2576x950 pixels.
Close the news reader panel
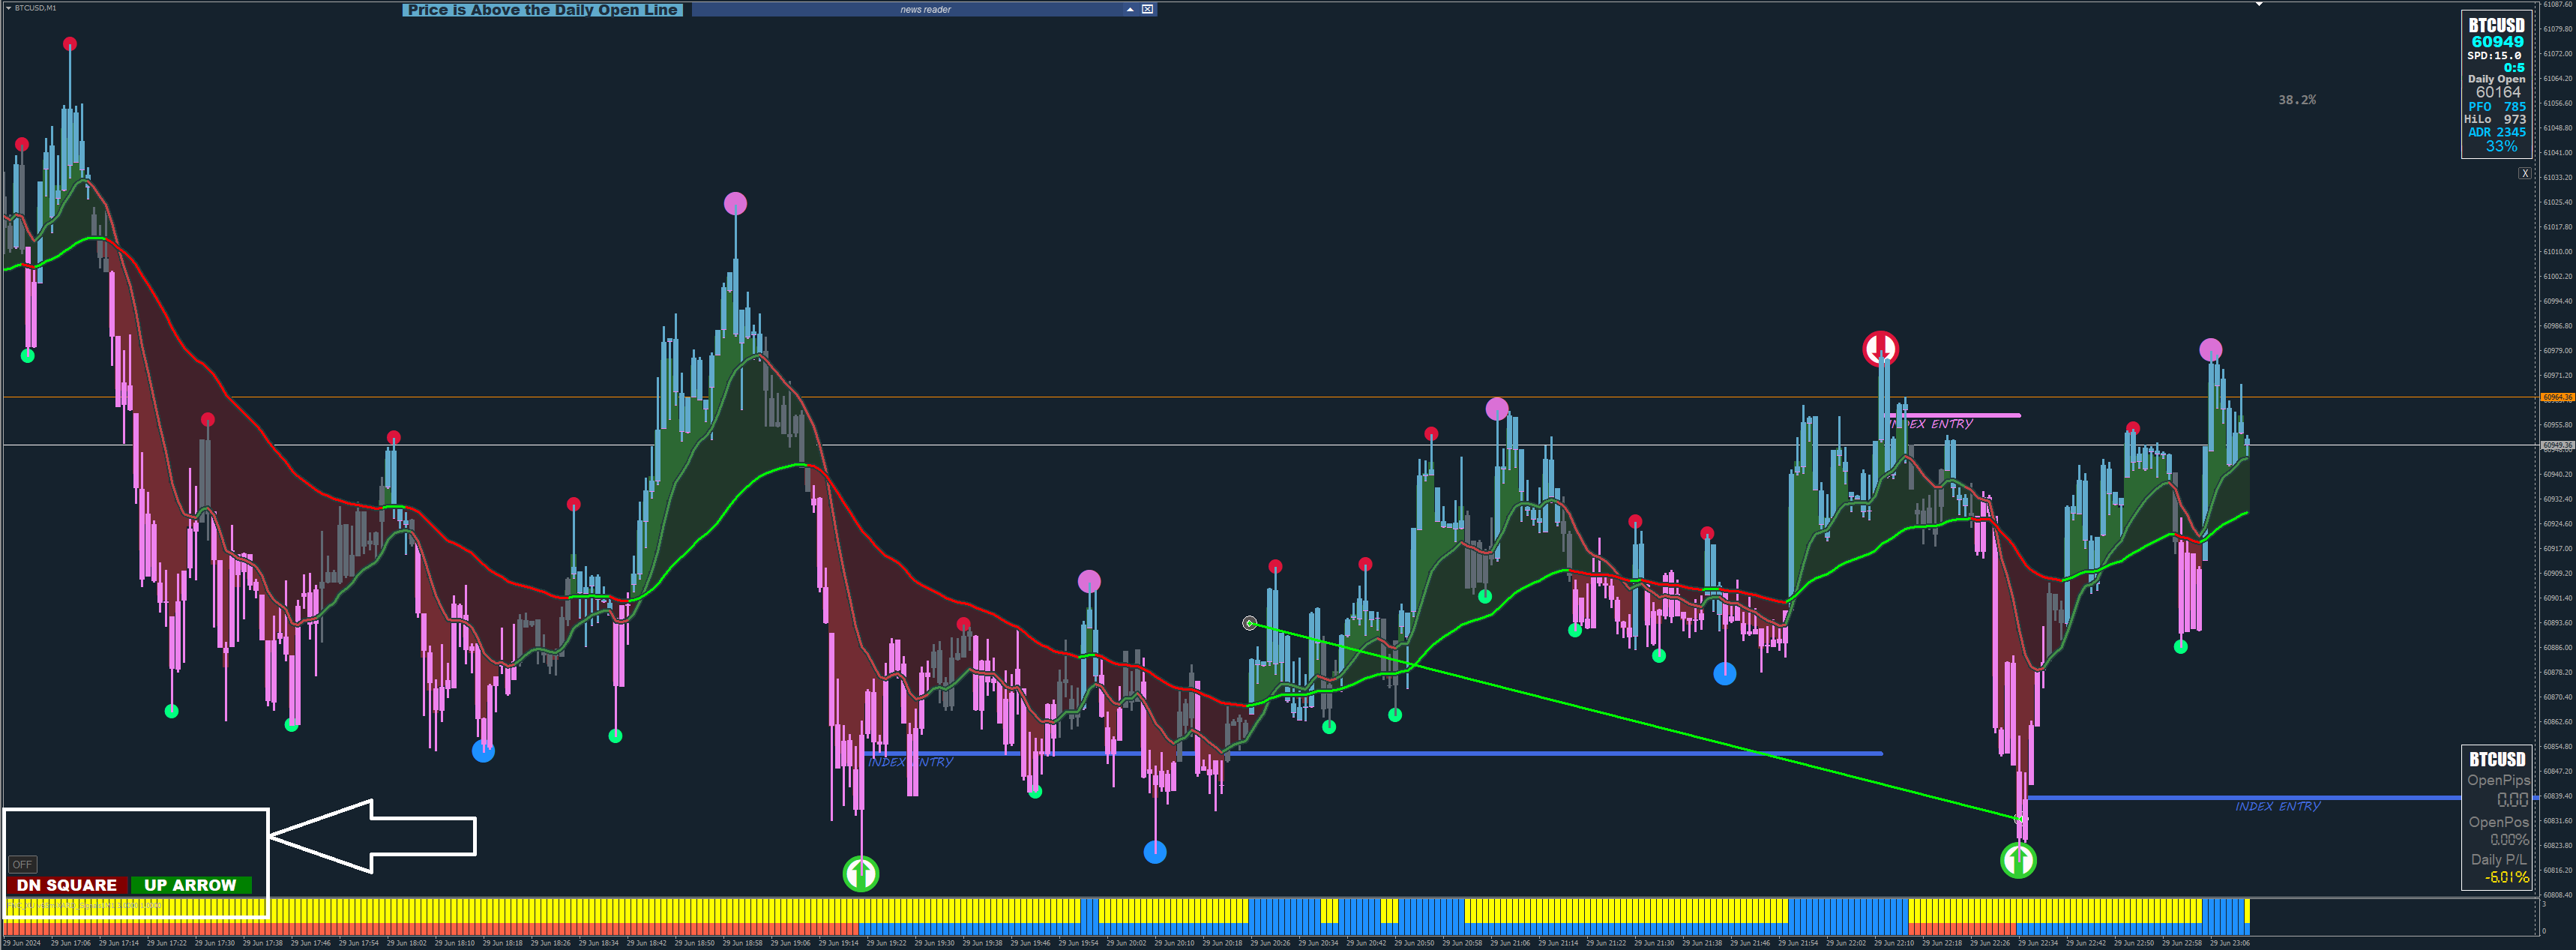coord(1148,9)
